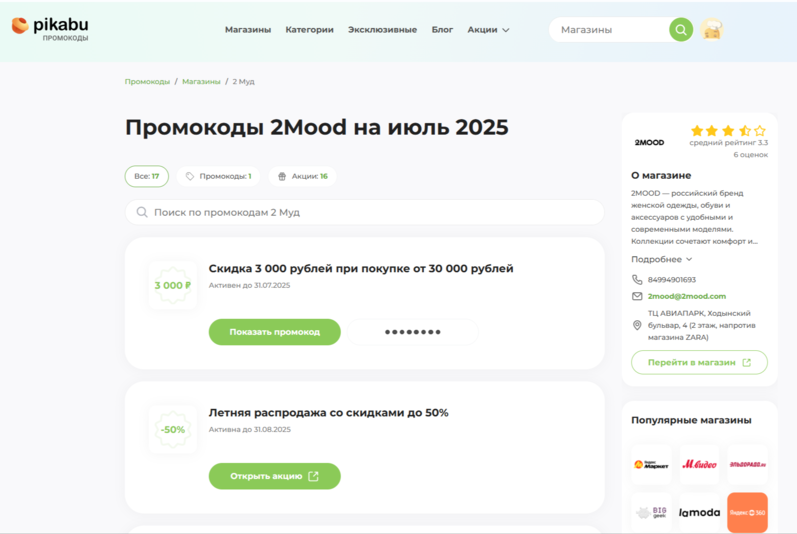The image size is (797, 534).
Task: Click the -50% discount badge
Action: 173,429
